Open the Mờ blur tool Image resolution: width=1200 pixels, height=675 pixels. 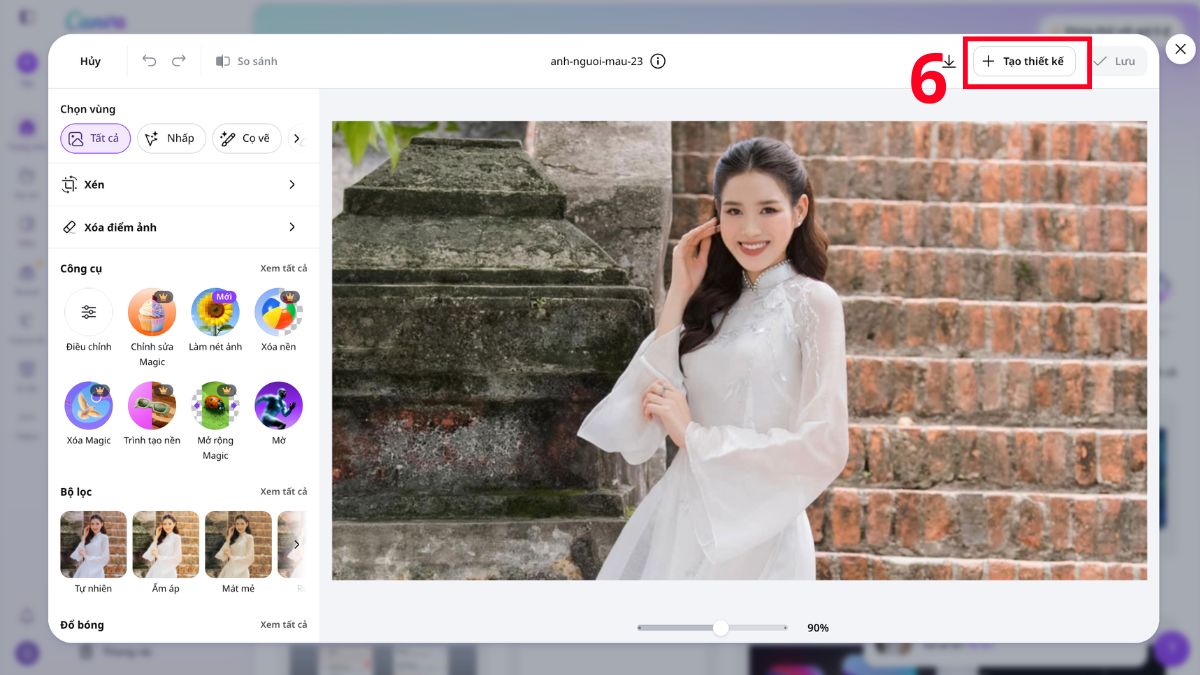[x=278, y=413]
